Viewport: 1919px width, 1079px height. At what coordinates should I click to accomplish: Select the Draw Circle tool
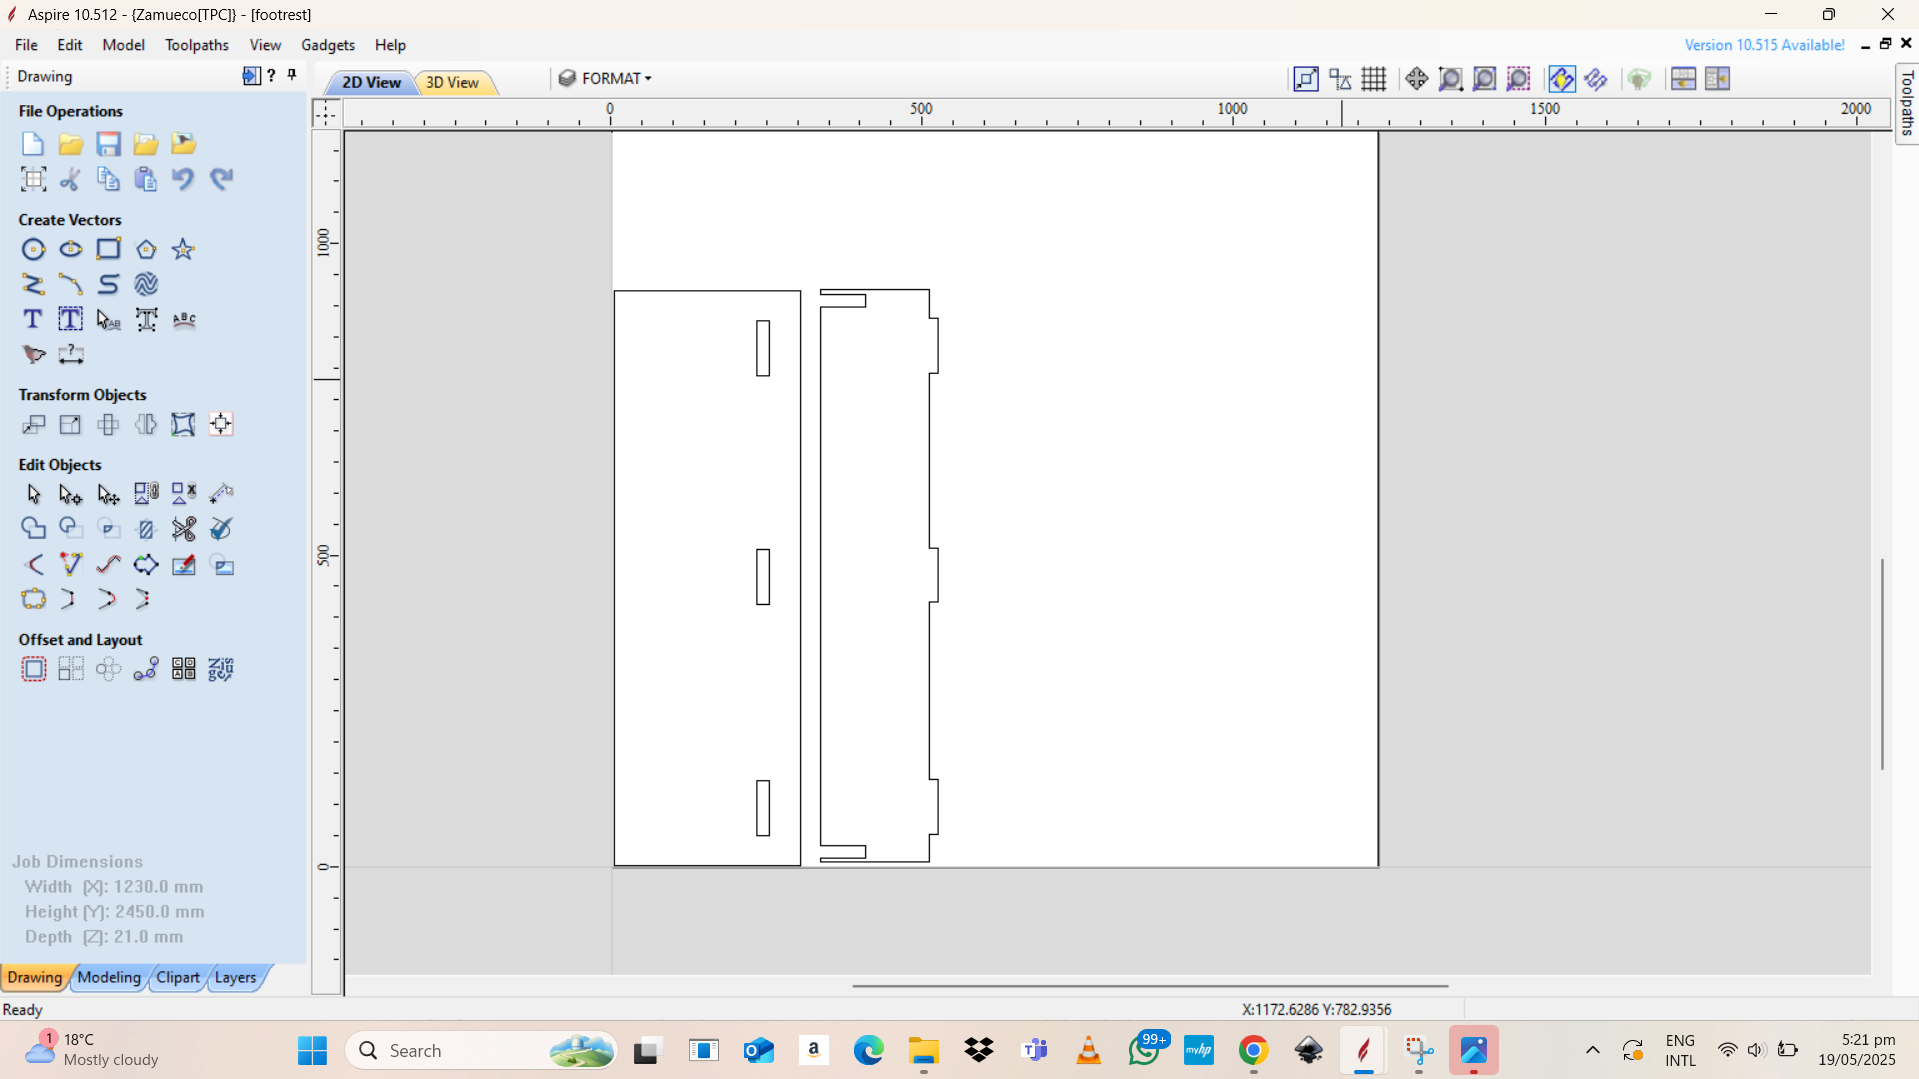pos(33,249)
